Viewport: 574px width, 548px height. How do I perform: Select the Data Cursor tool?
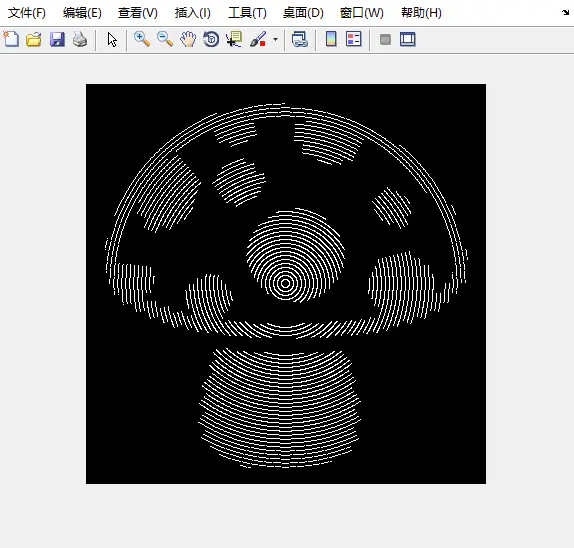234,39
